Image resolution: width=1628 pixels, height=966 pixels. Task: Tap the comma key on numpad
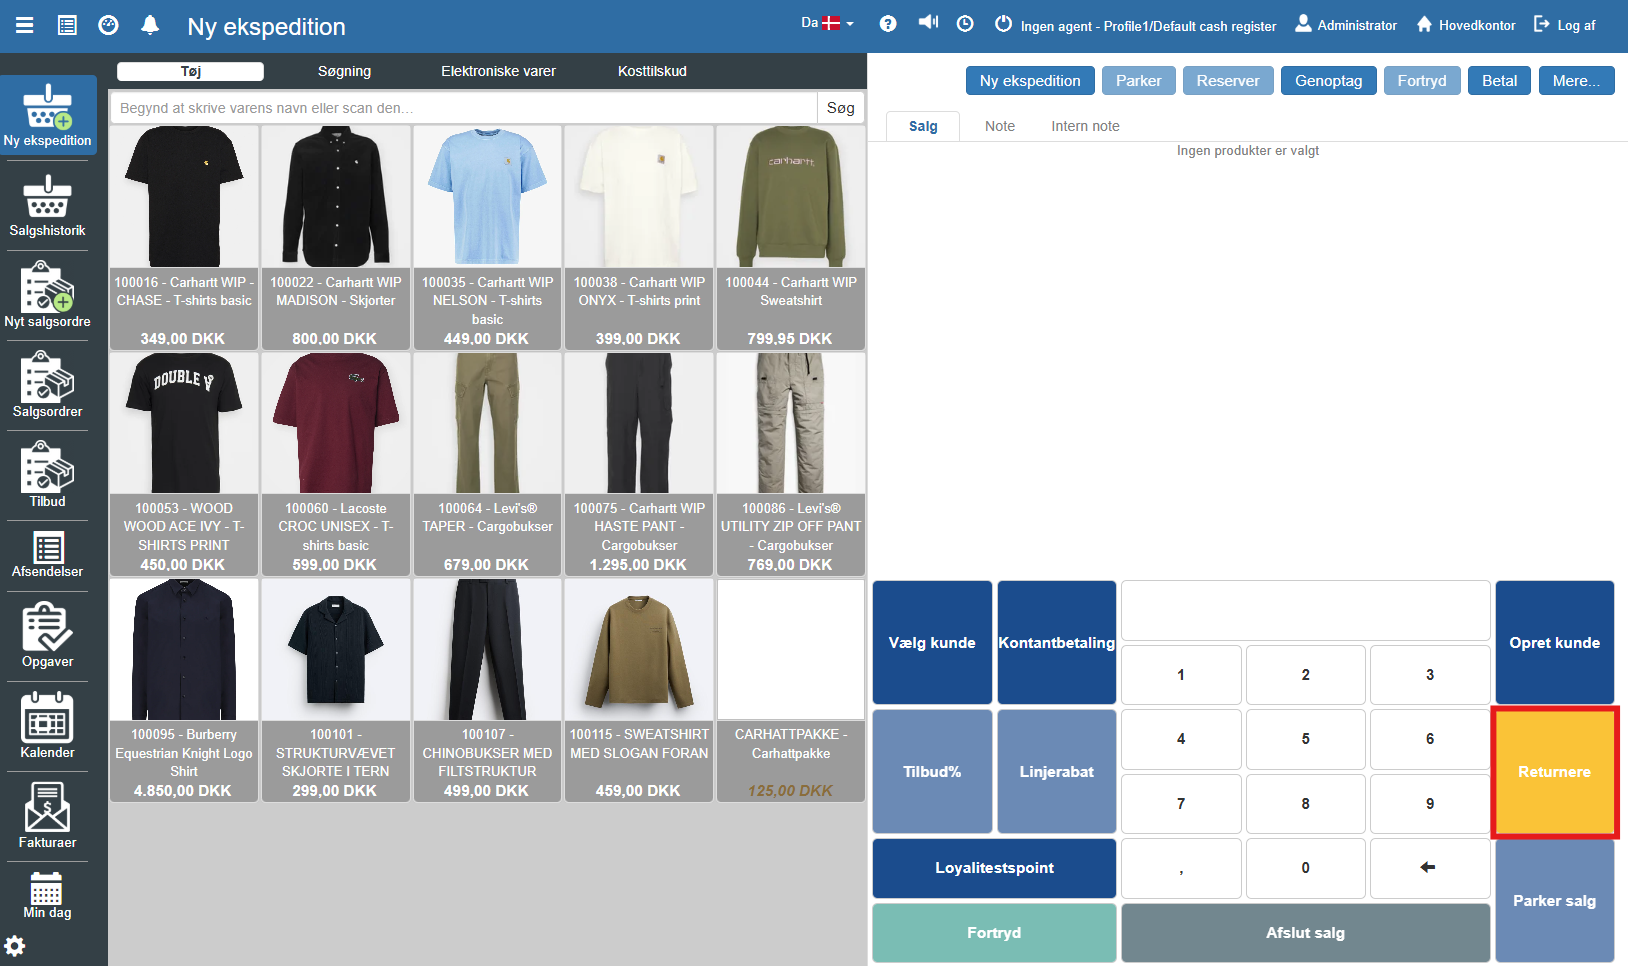point(1181,868)
